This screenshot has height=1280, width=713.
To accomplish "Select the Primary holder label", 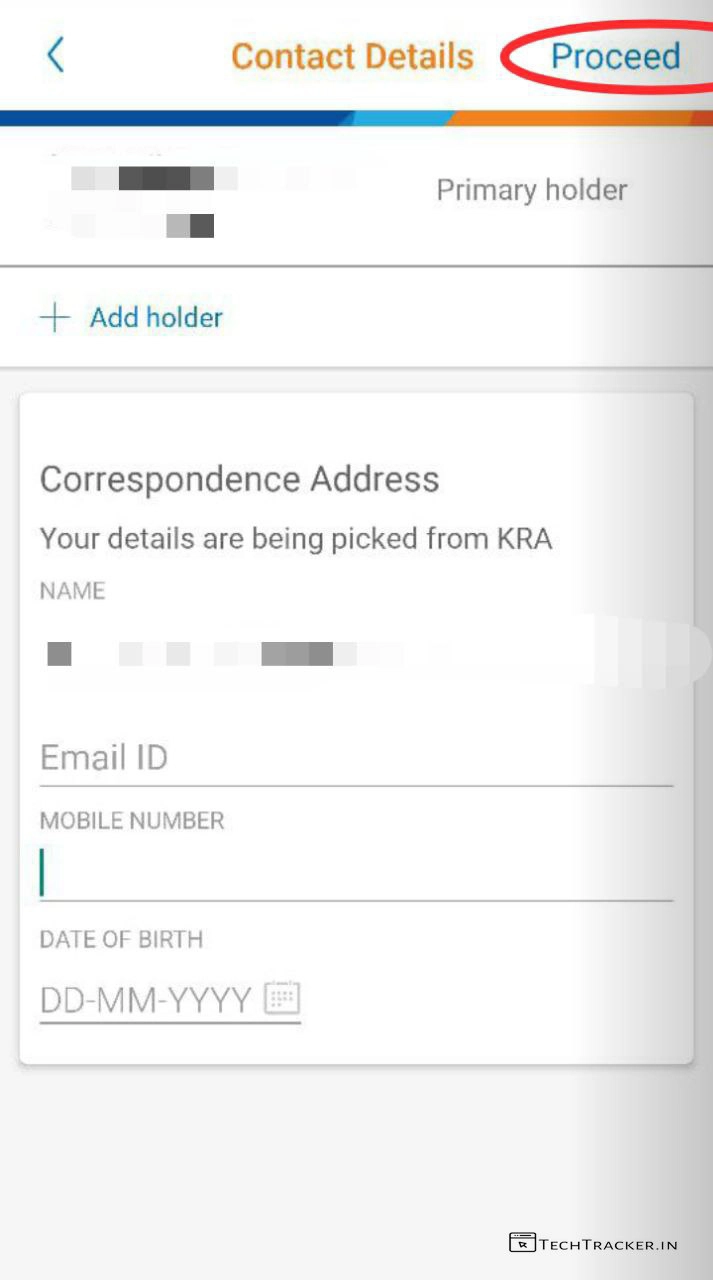I will click(531, 190).
